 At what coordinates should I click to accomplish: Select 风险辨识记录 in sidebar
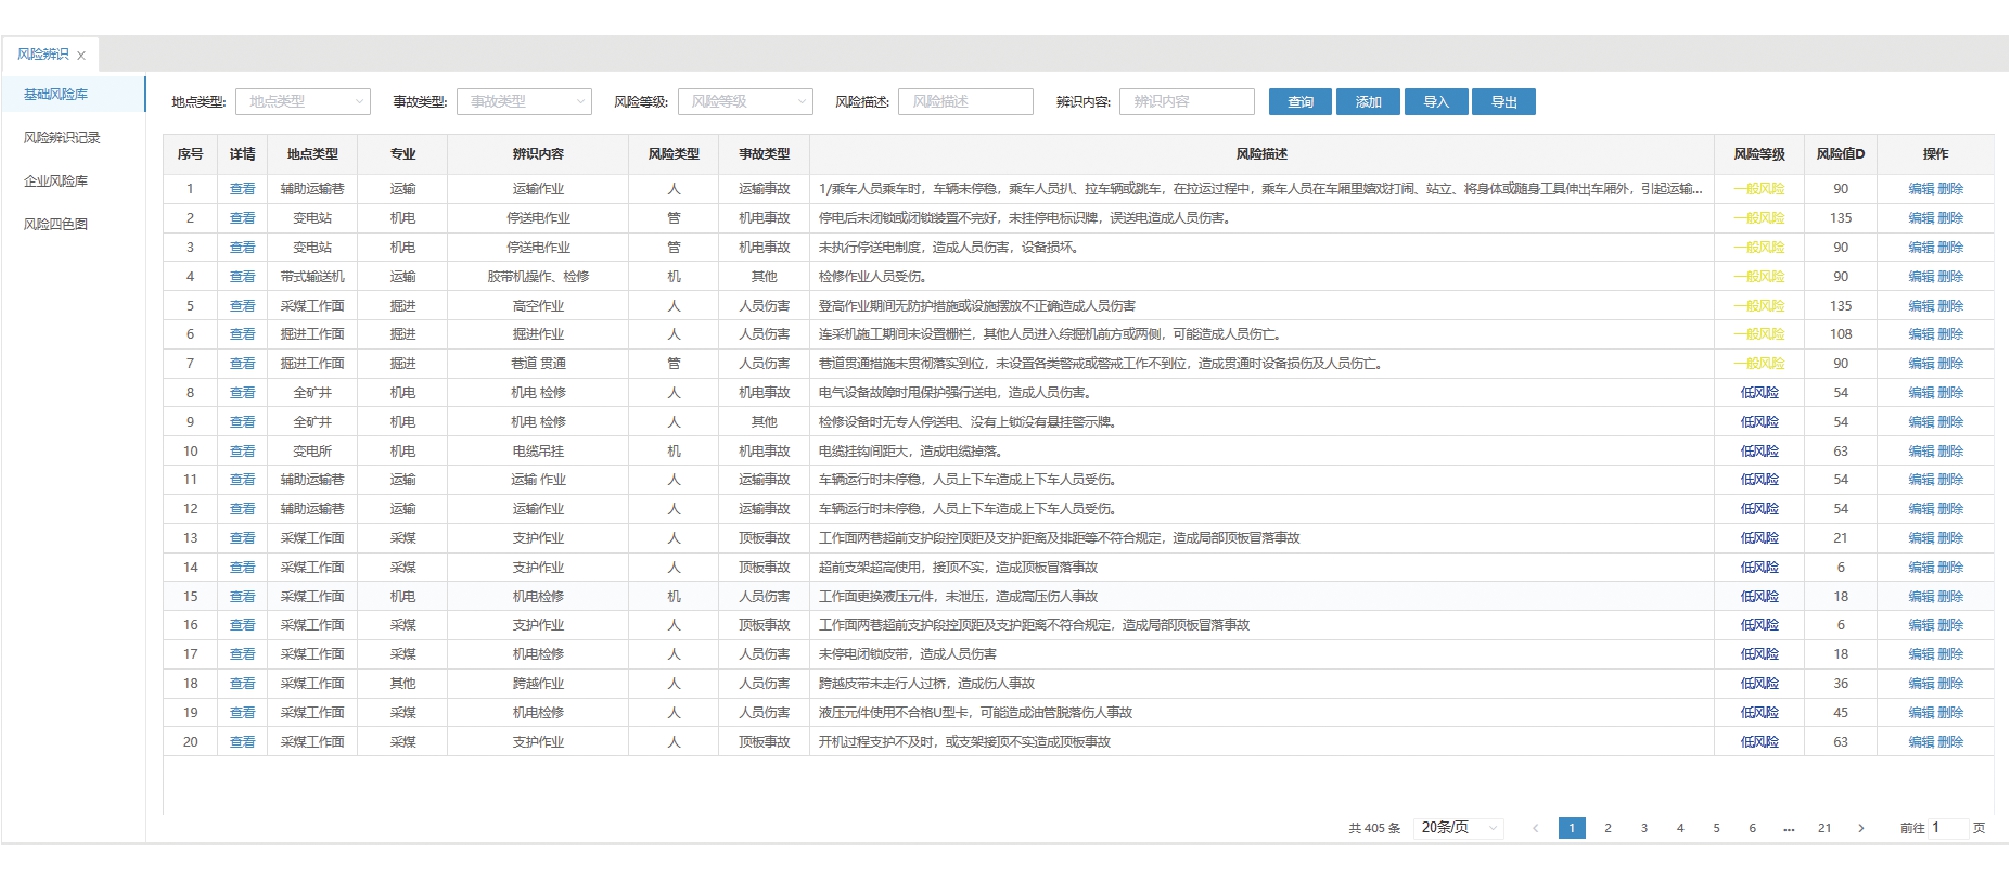(62, 138)
